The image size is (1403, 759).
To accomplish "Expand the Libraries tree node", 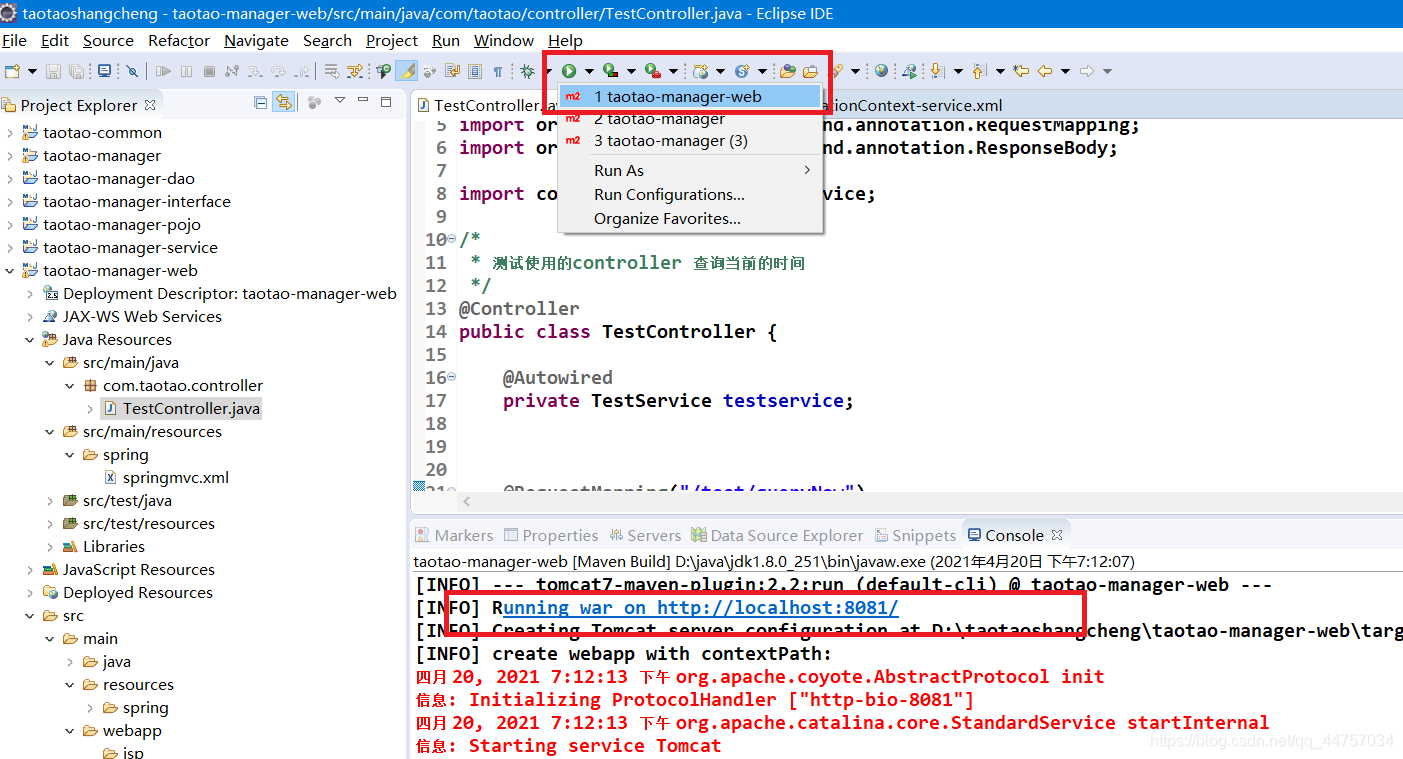I will tap(50, 547).
